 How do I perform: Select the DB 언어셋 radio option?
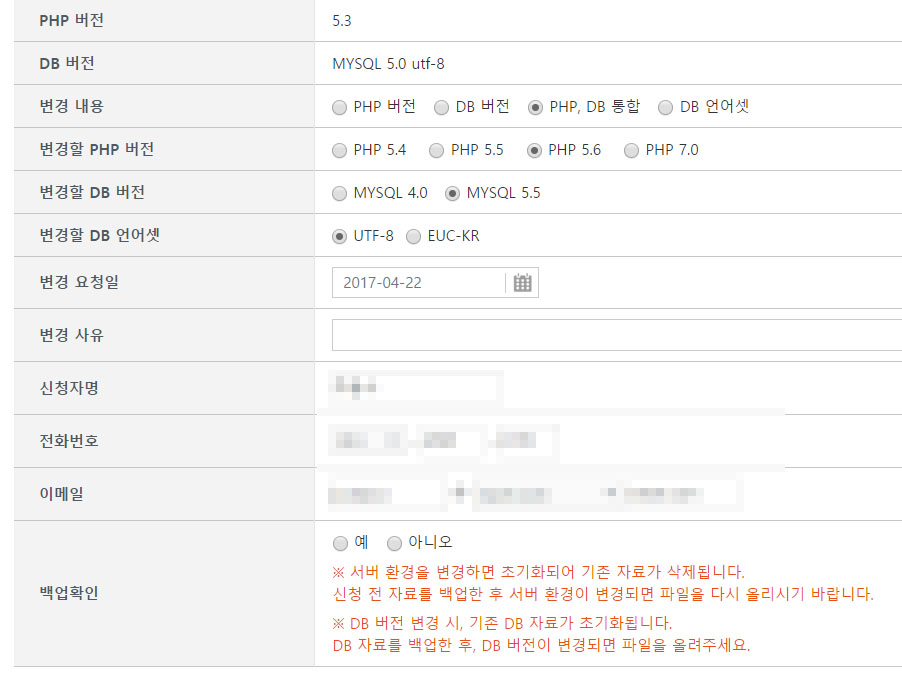[666, 108]
